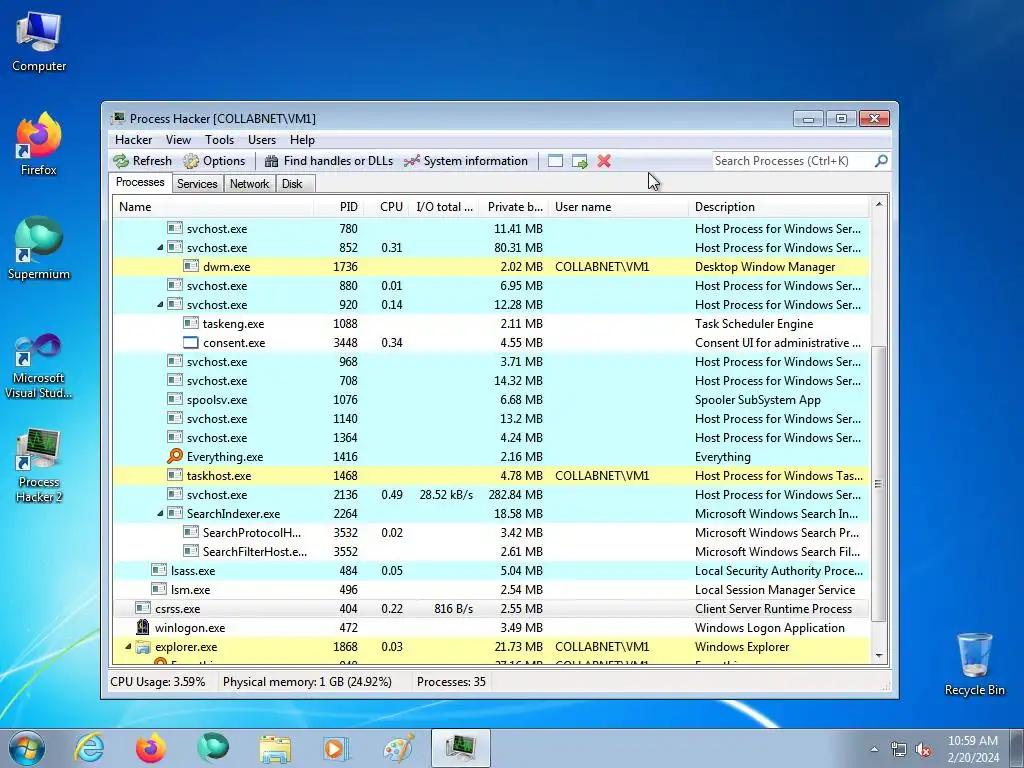
Task: Open the Help menu
Action: point(302,140)
